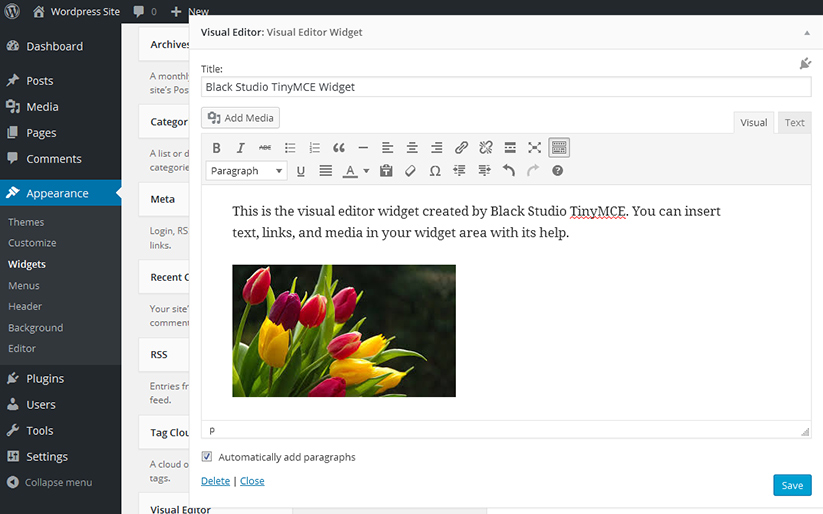823x514 pixels.
Task: Enable distraction-free fullscreen mode
Action: point(535,148)
